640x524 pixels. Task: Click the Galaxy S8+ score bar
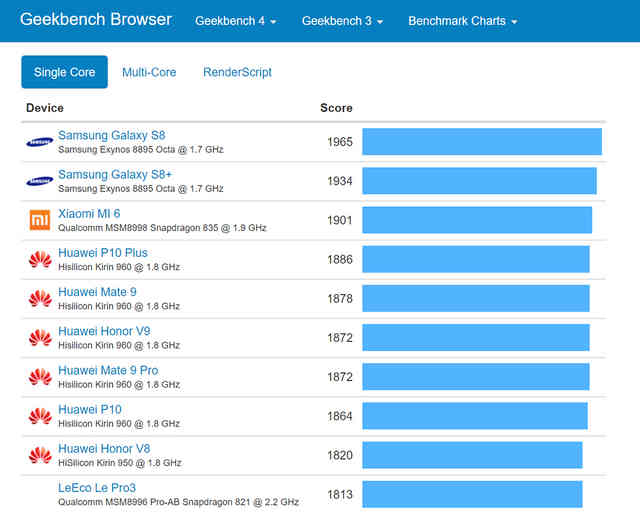point(480,181)
